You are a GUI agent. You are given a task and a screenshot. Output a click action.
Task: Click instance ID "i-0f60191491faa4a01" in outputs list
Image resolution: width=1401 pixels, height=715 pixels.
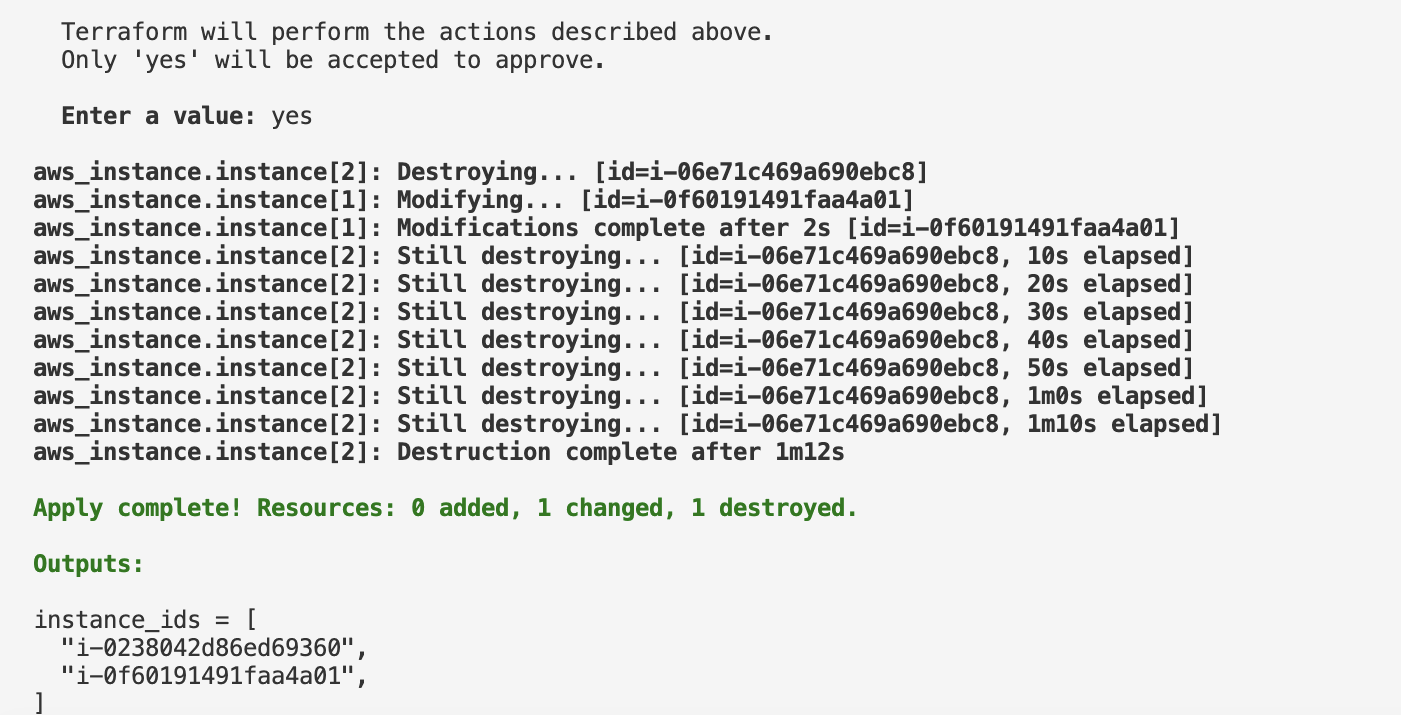(214, 676)
